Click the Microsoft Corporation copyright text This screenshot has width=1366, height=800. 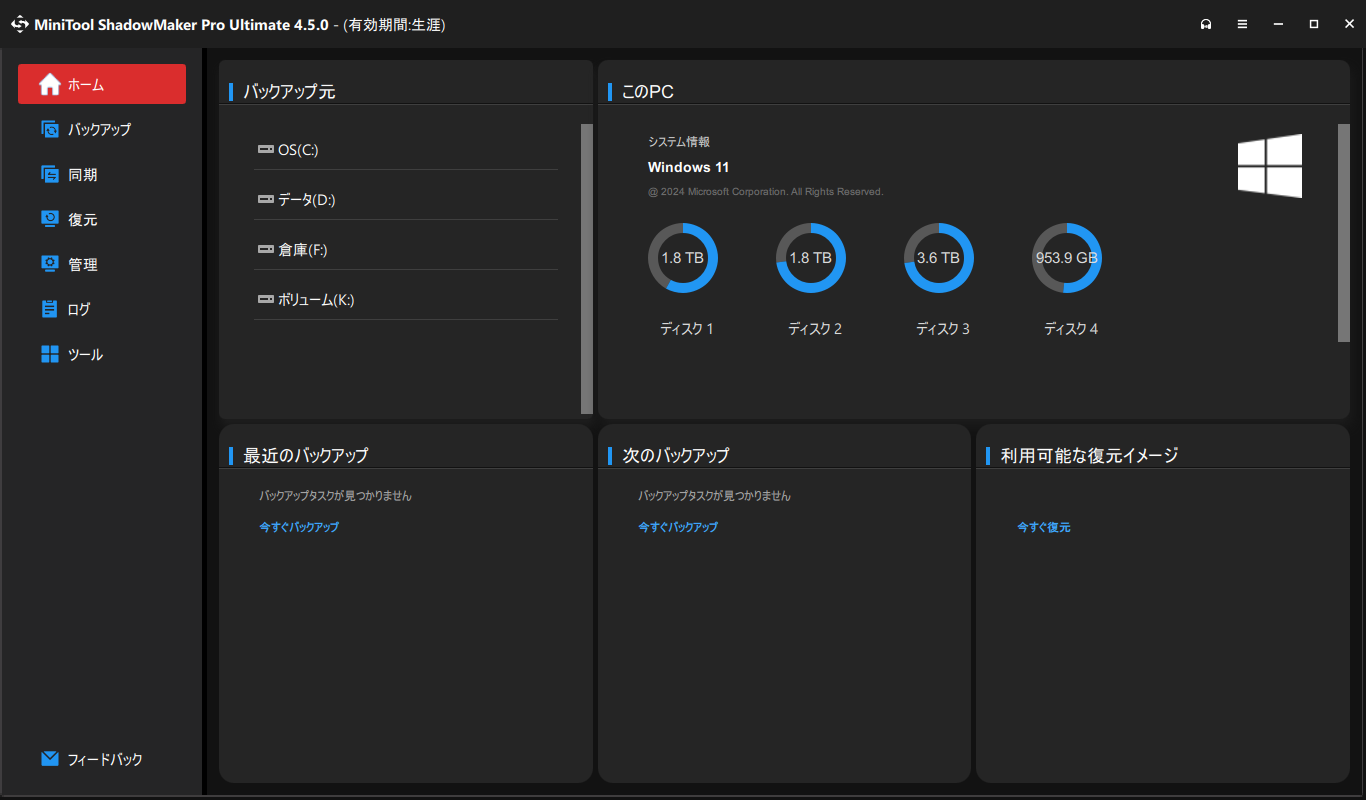click(766, 191)
